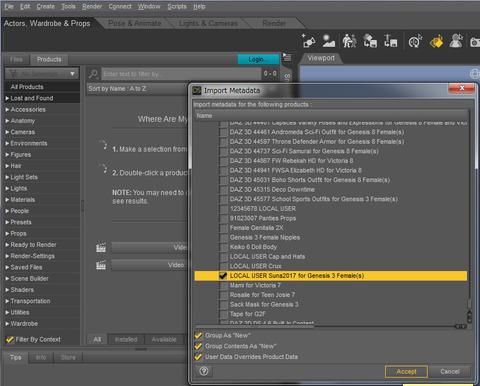Check the Tape for G2F checkbox
Viewport: 480px width, 386px height.
click(223, 314)
